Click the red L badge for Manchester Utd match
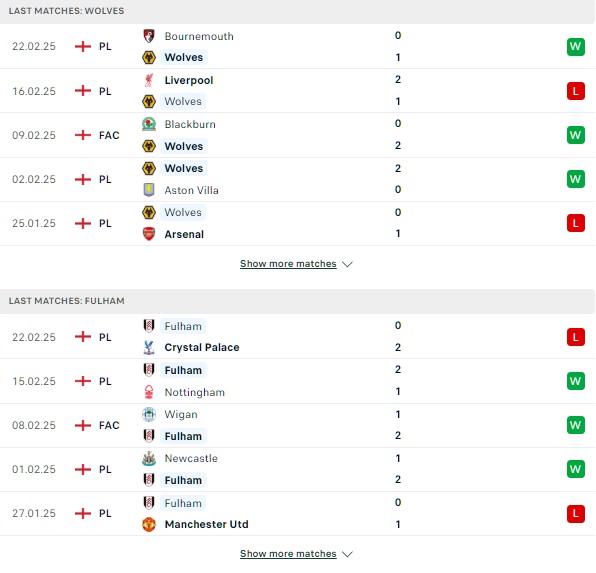 tap(575, 514)
